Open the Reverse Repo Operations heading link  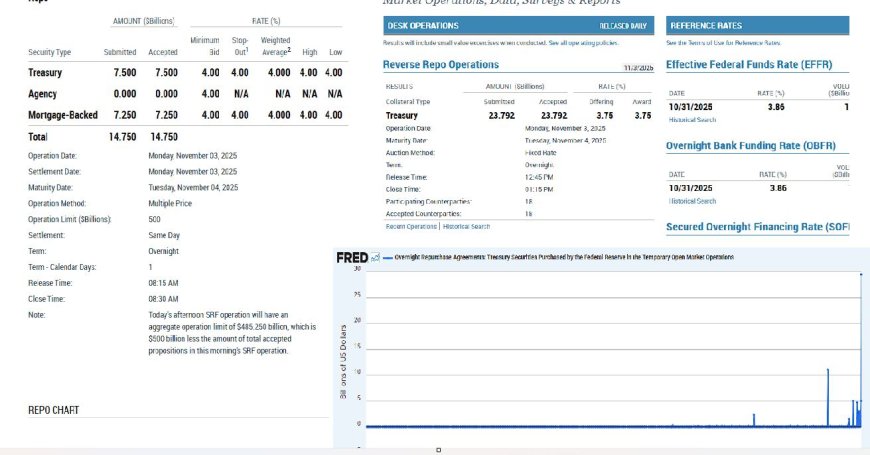click(x=441, y=64)
